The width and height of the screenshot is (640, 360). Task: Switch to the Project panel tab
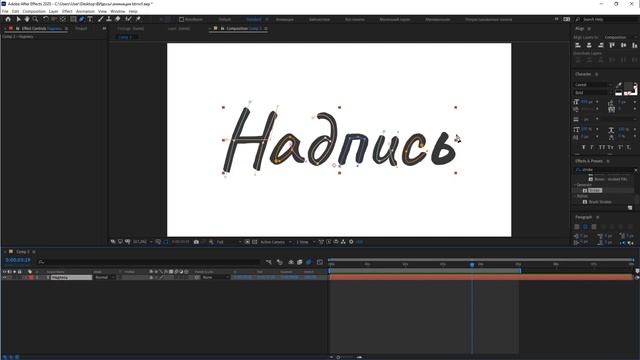tap(81, 29)
